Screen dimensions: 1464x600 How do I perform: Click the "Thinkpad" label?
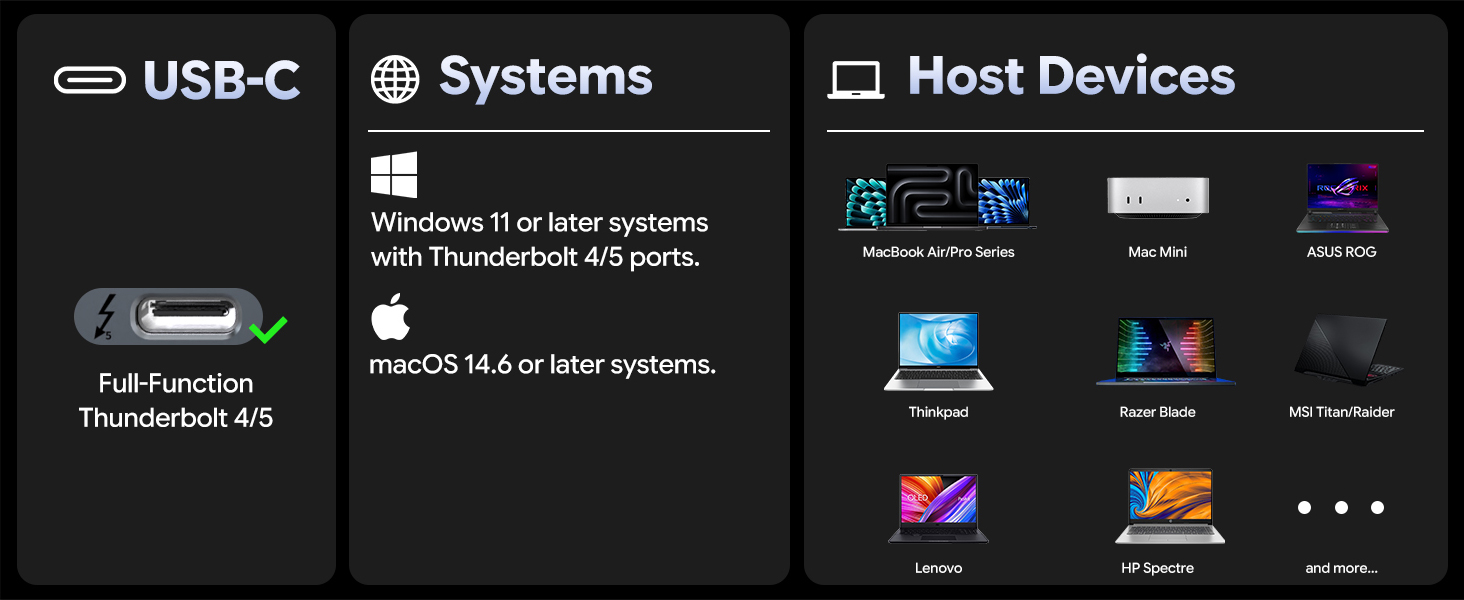(x=938, y=412)
